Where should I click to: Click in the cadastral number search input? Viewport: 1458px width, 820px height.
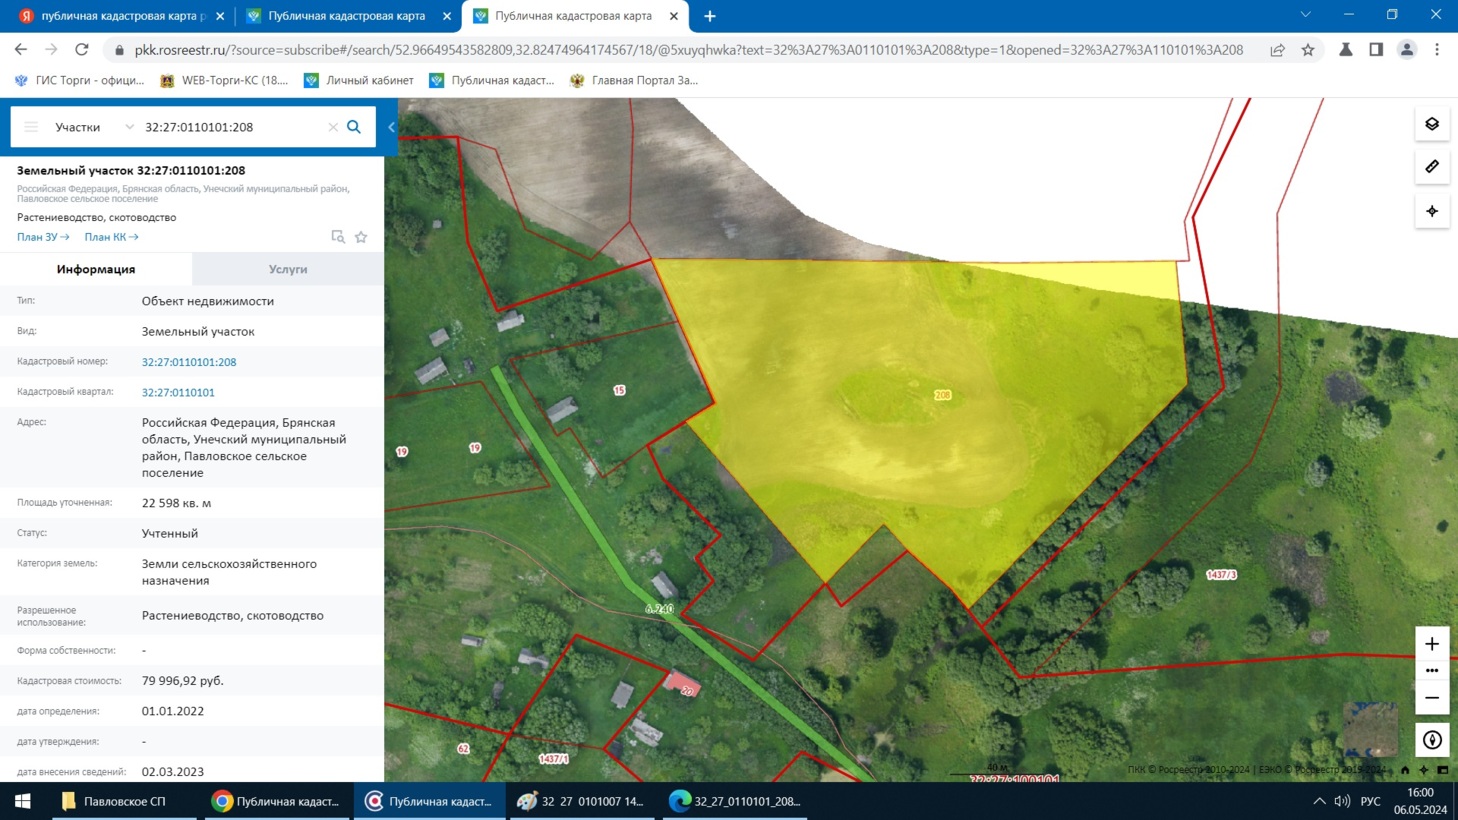tap(230, 127)
